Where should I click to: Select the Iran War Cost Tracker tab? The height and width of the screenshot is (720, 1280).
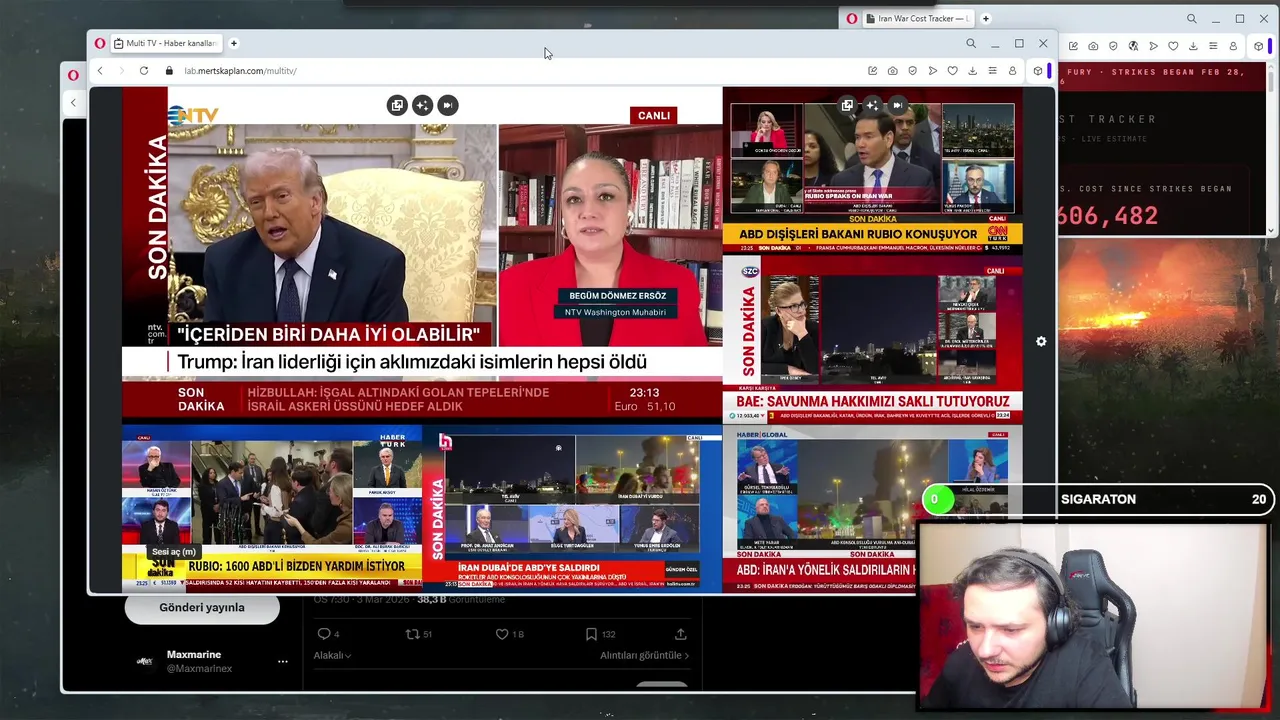pyautogui.click(x=918, y=18)
